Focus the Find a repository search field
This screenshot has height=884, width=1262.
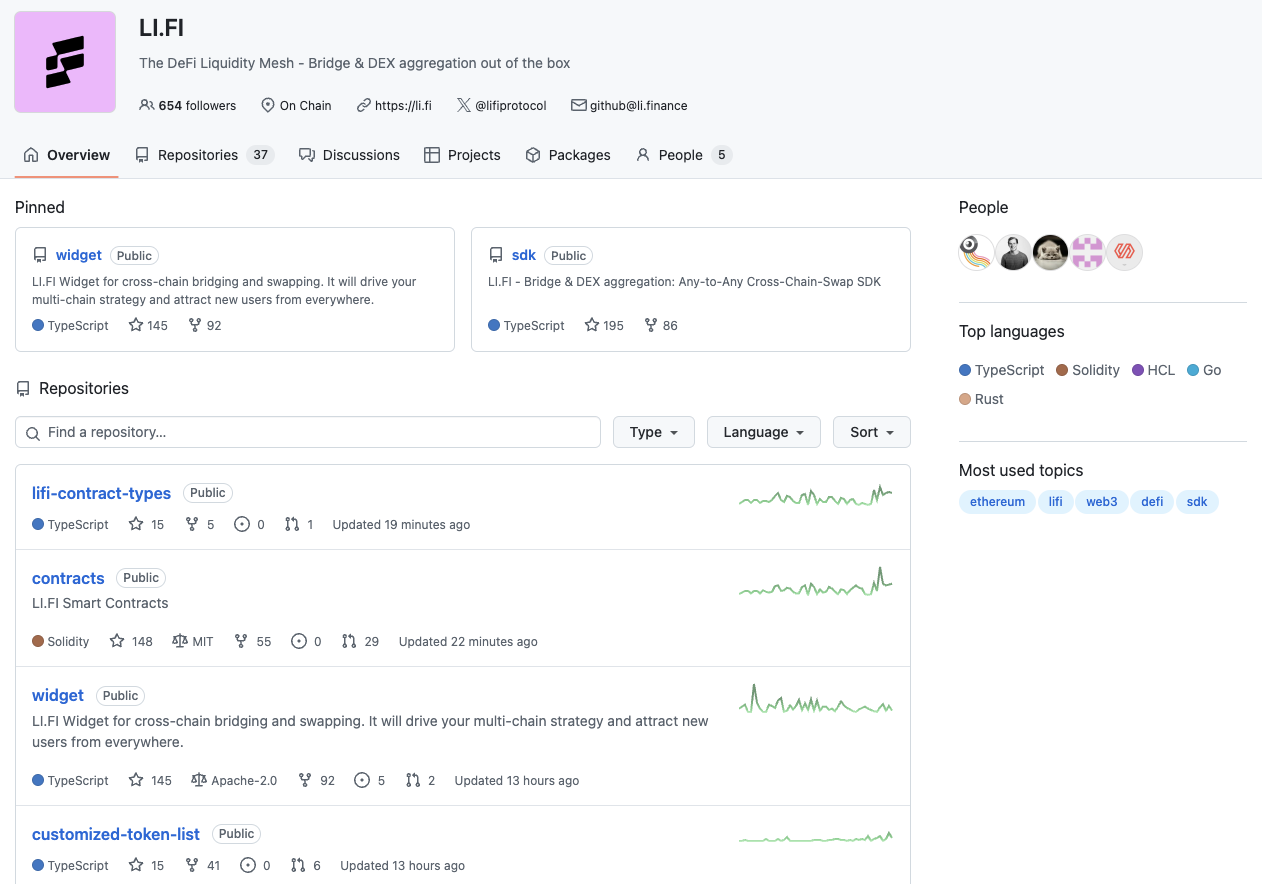(x=308, y=432)
